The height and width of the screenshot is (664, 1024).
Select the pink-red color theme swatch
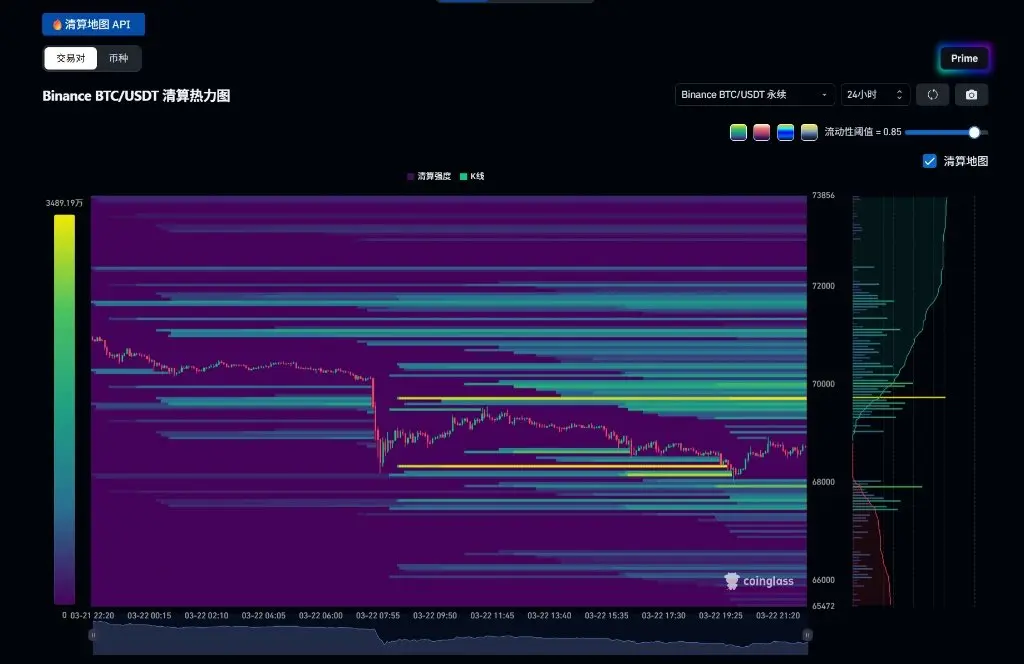(x=761, y=132)
